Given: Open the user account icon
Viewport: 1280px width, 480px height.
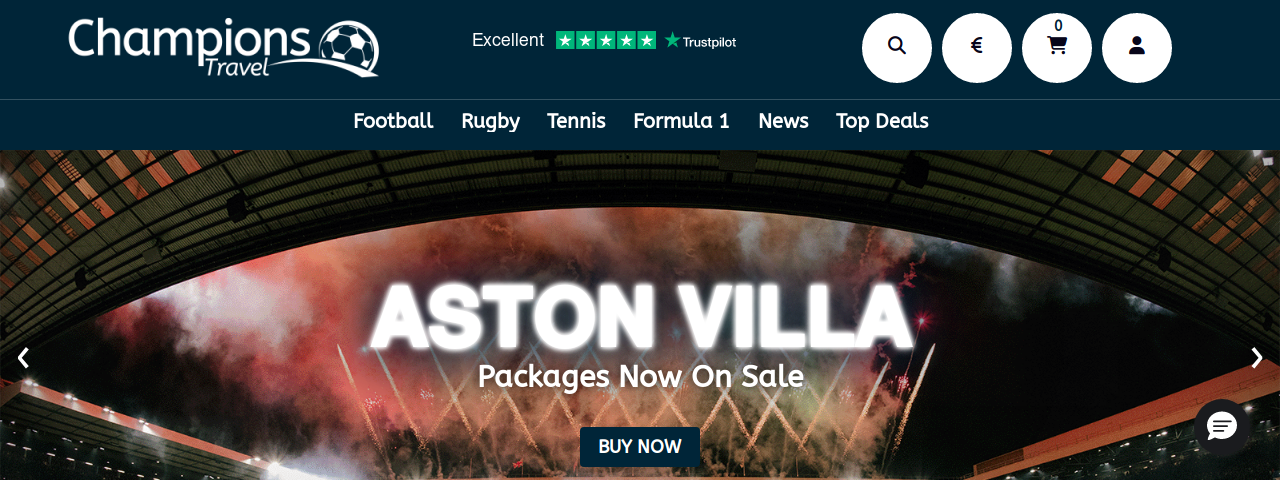Looking at the screenshot, I should click(x=1137, y=47).
